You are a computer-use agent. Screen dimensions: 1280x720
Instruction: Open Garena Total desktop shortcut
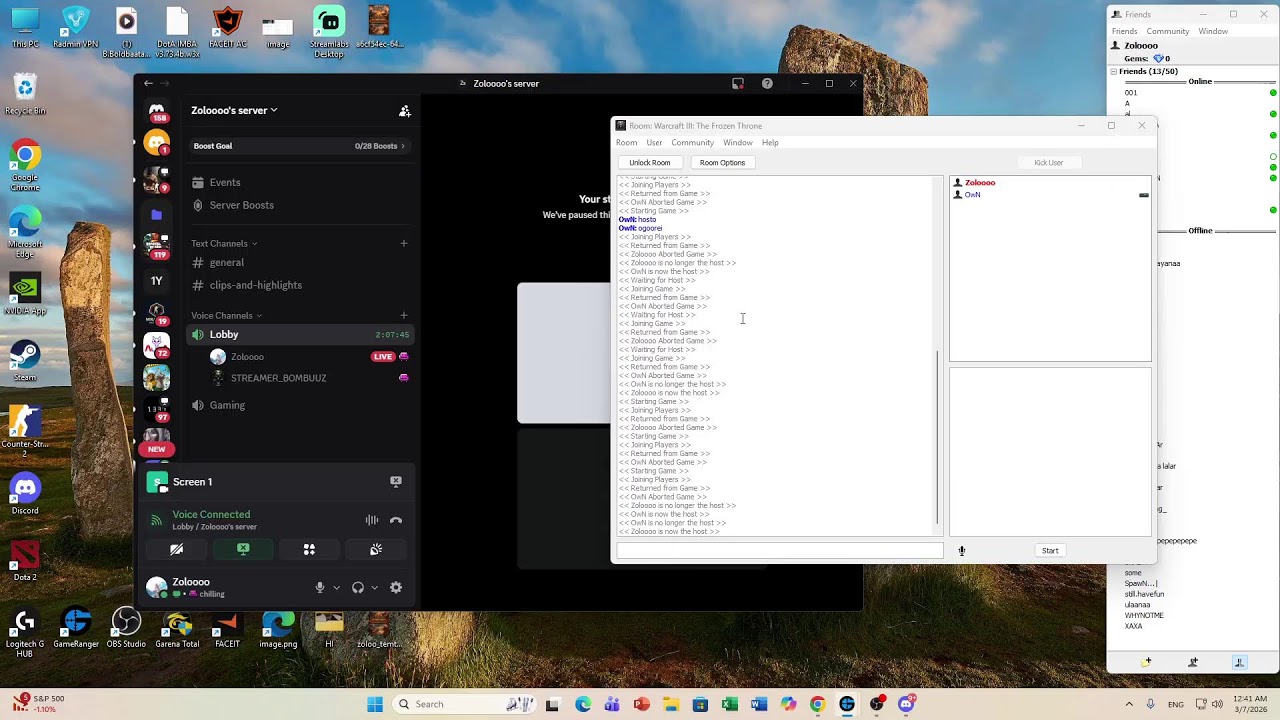point(177,628)
